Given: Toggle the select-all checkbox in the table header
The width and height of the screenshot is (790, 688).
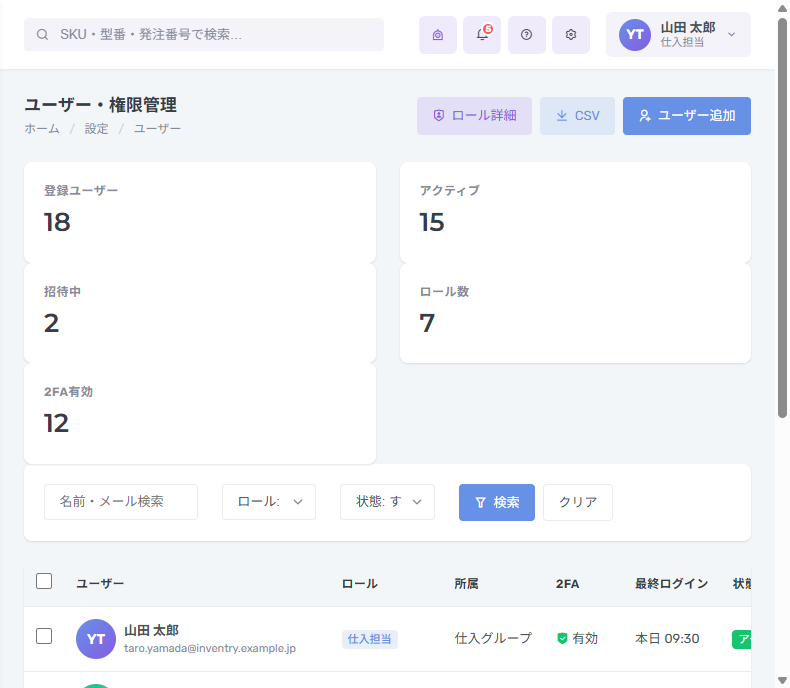Looking at the screenshot, I should pyautogui.click(x=44, y=581).
